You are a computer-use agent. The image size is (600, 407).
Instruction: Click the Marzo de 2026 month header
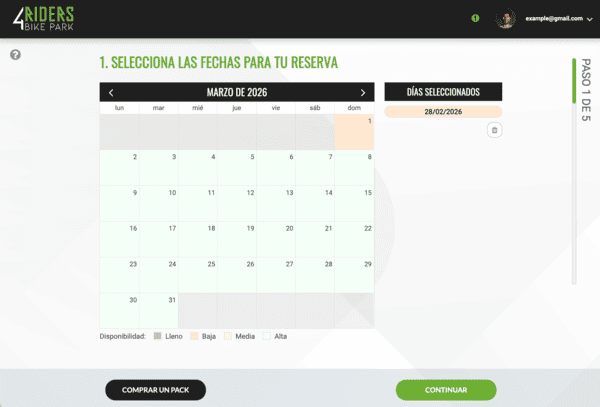pyautogui.click(x=237, y=92)
